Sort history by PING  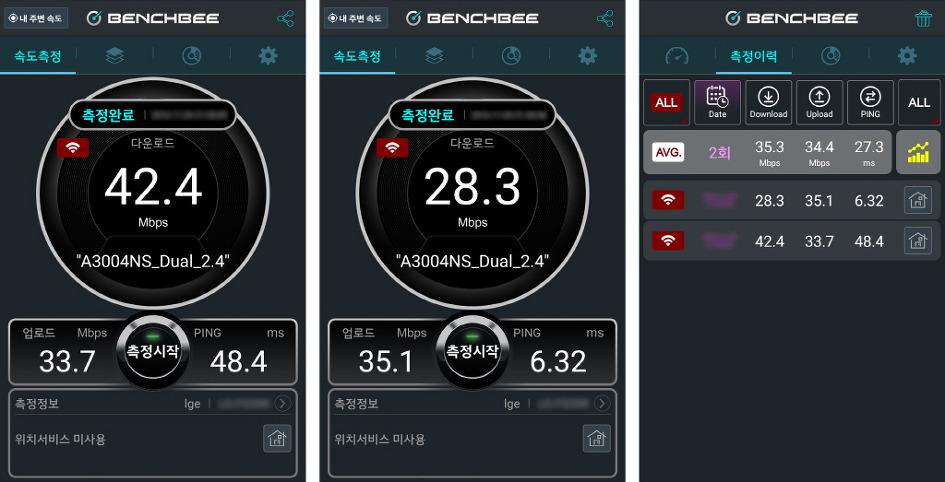(870, 102)
